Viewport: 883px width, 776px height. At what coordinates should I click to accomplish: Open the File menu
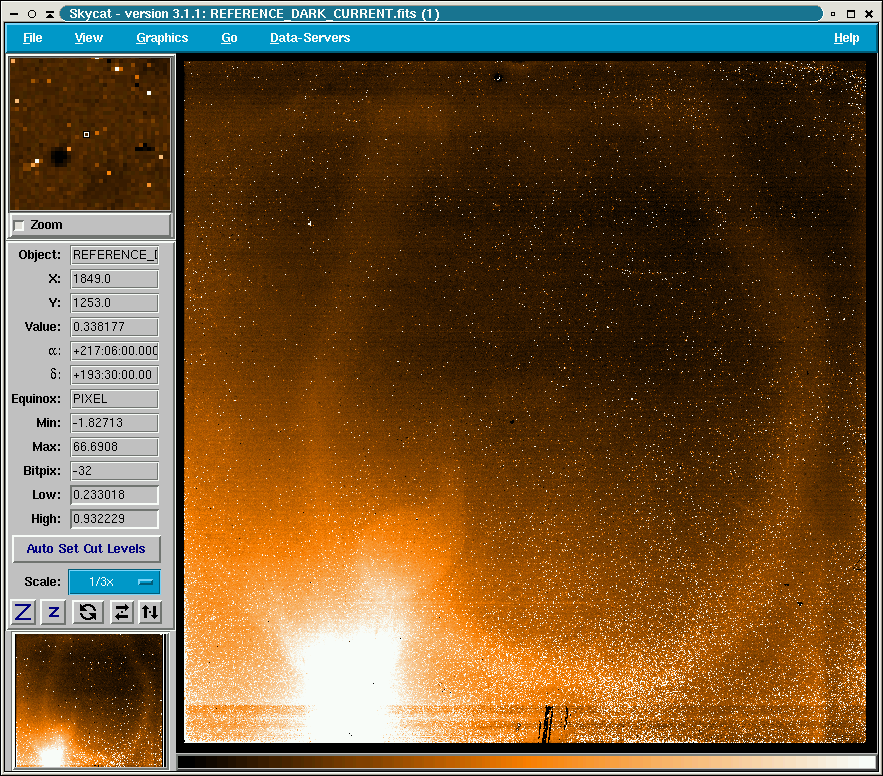pos(33,38)
